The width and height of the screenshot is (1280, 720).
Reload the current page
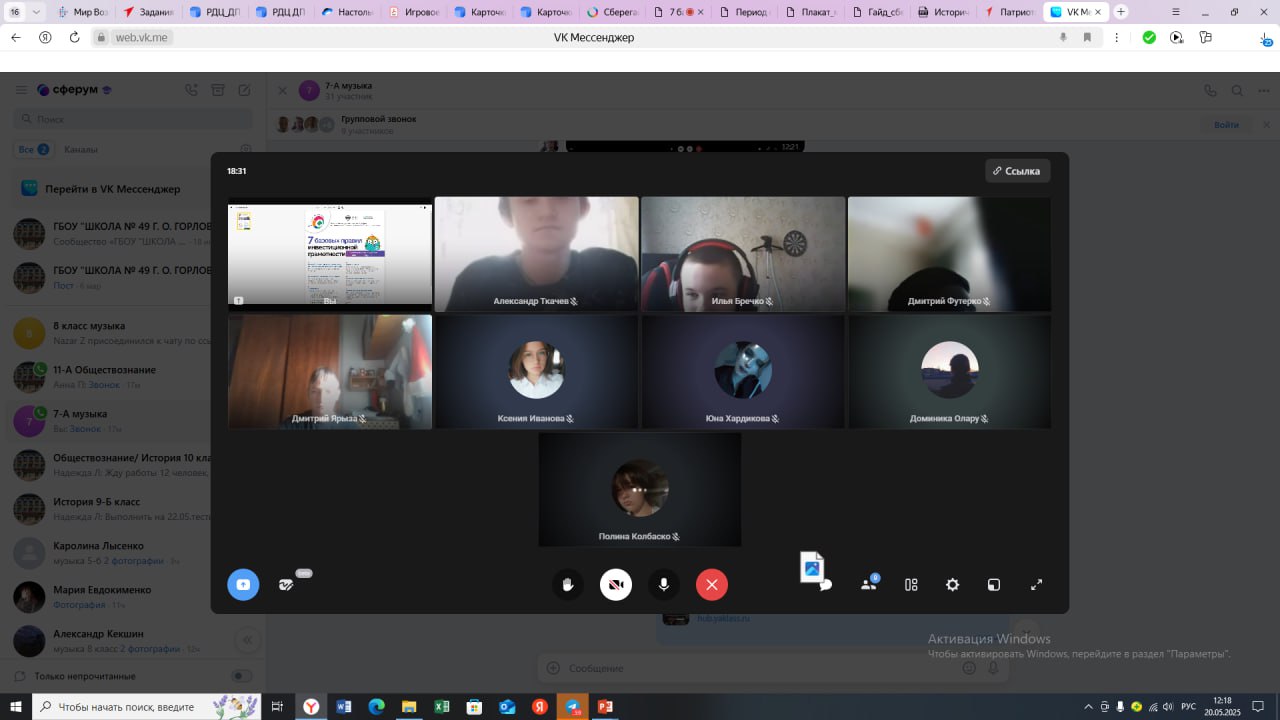pos(74,37)
